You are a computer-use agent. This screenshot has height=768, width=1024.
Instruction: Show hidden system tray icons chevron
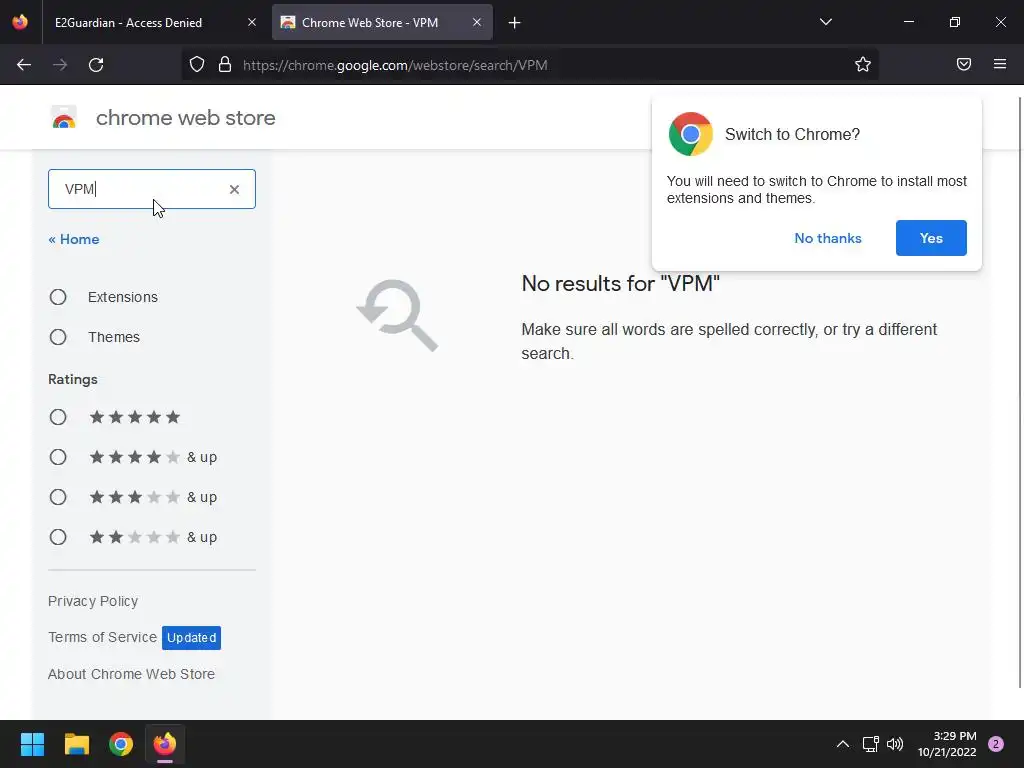coord(842,744)
